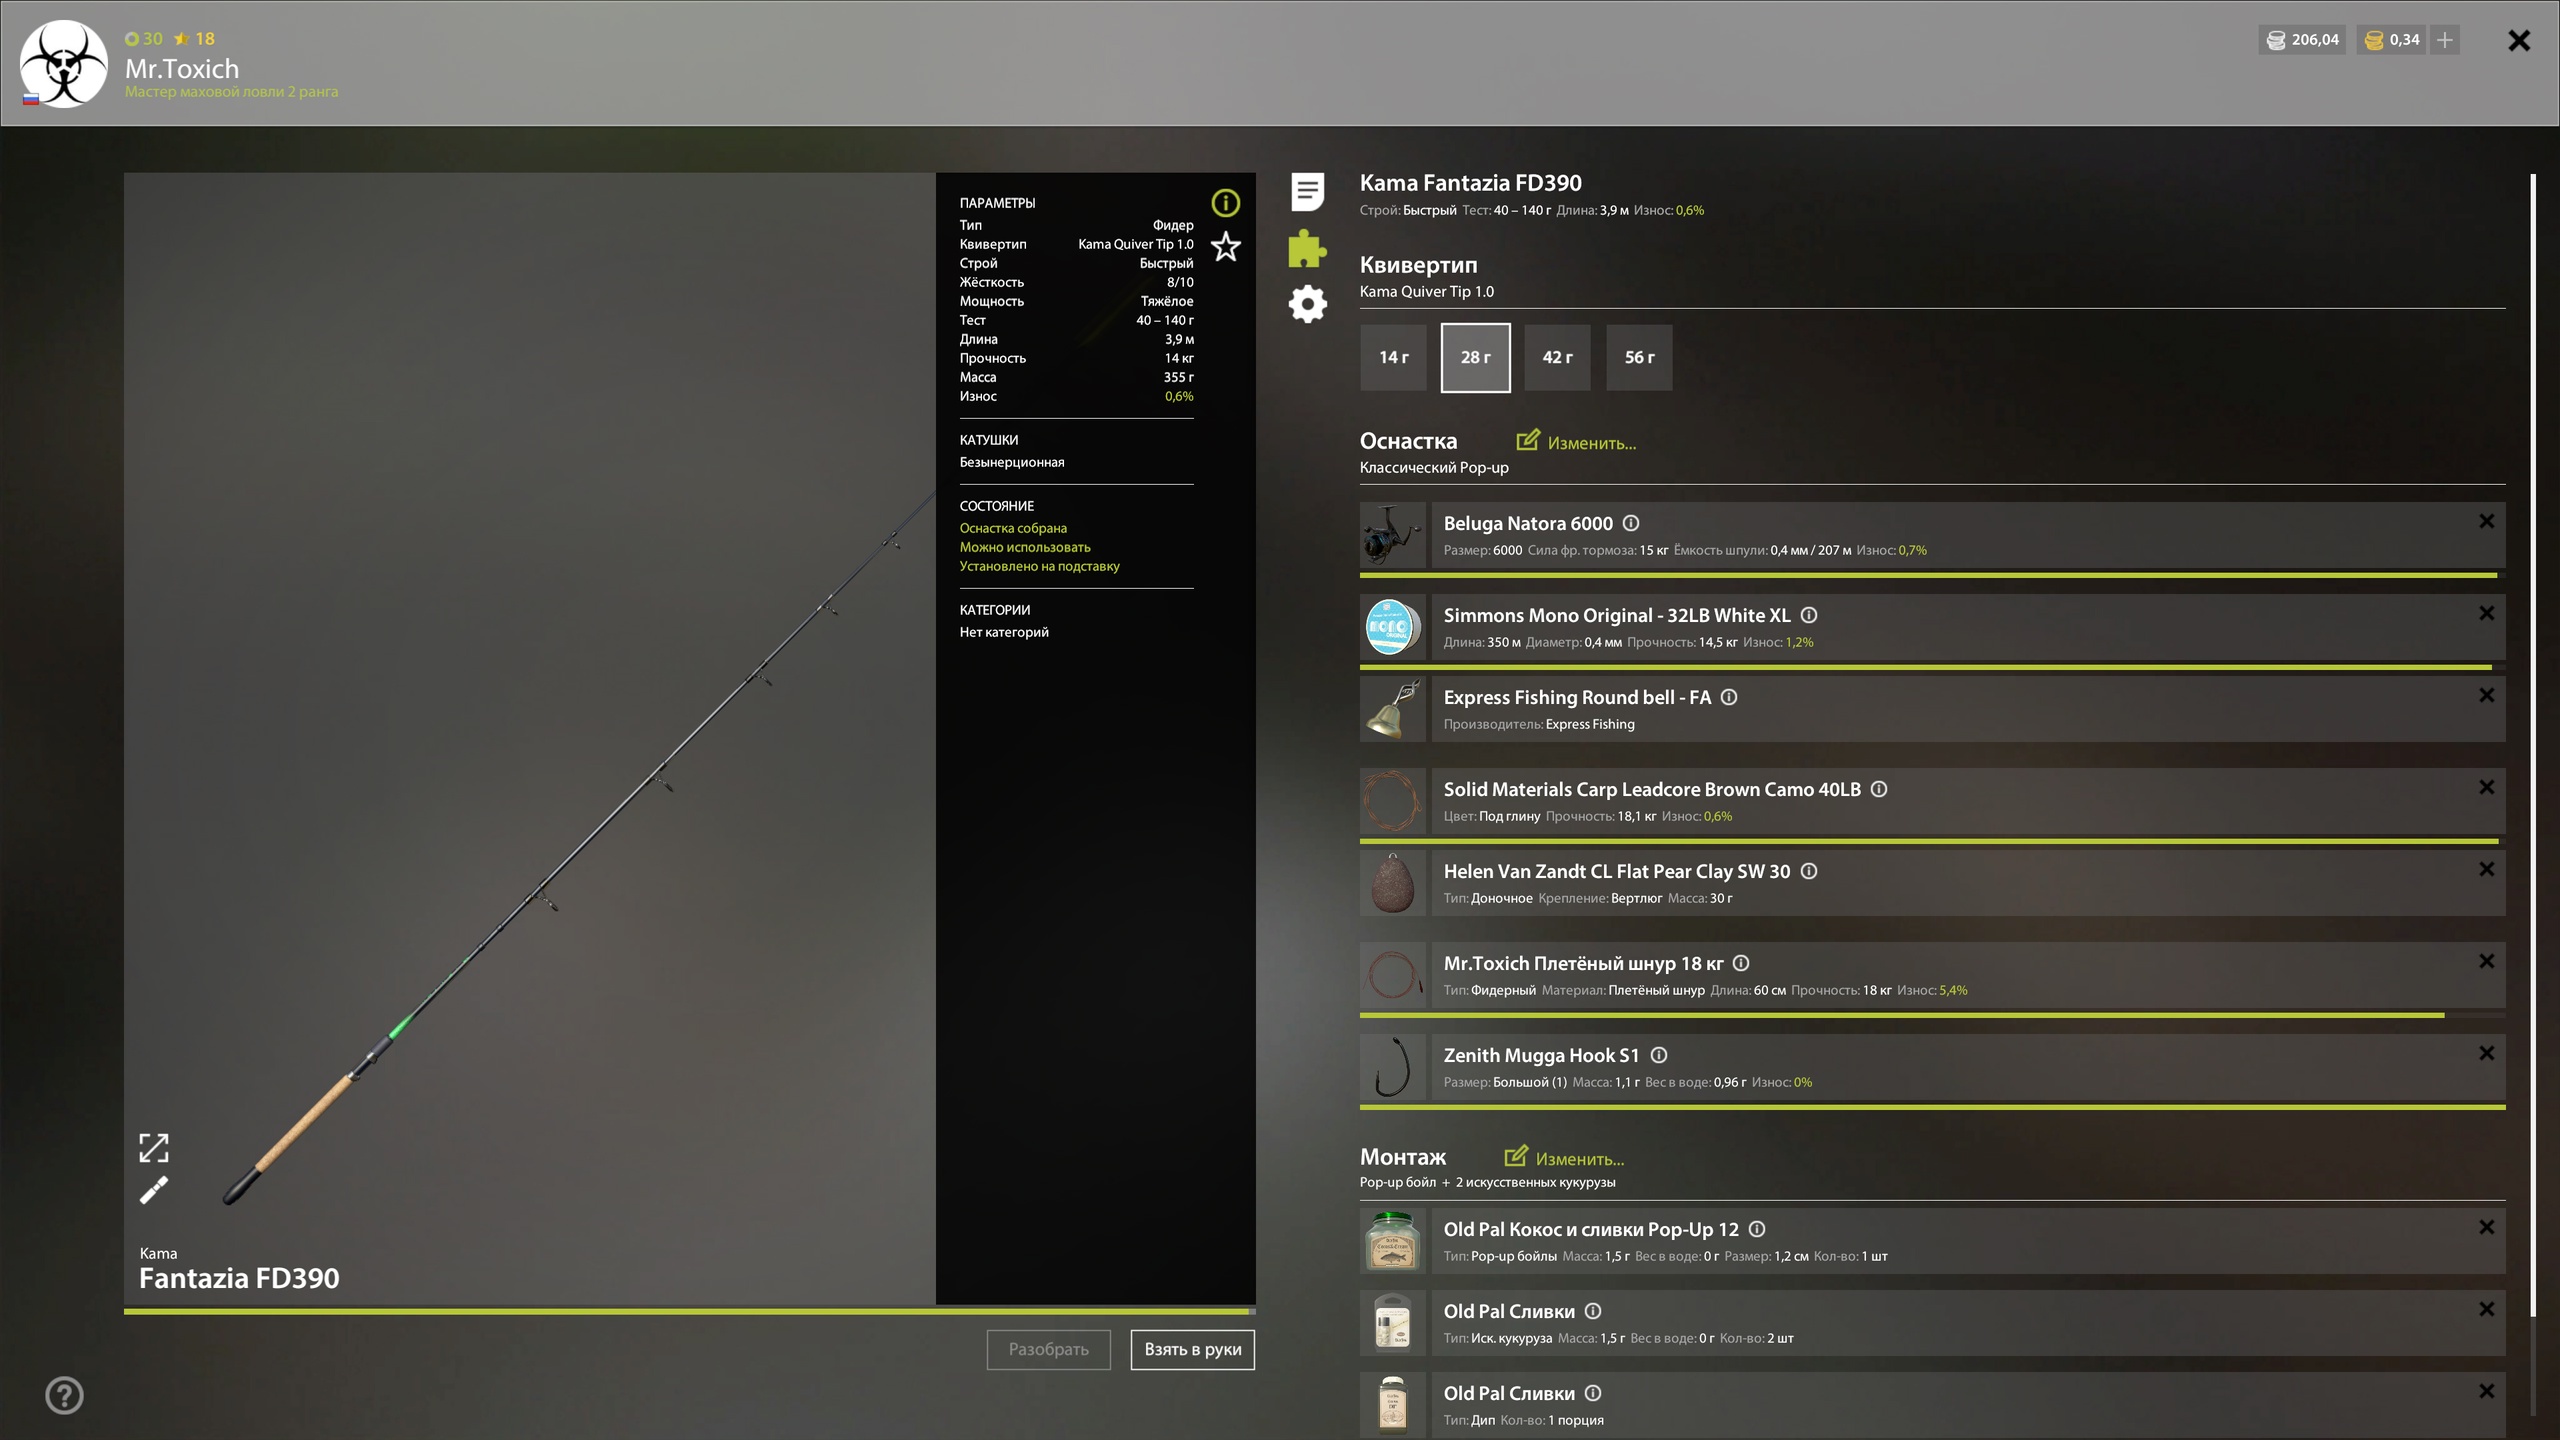Screen dimensions: 2560x1440
Task: Show info for Beluga Natora 6000
Action: pos(1631,523)
